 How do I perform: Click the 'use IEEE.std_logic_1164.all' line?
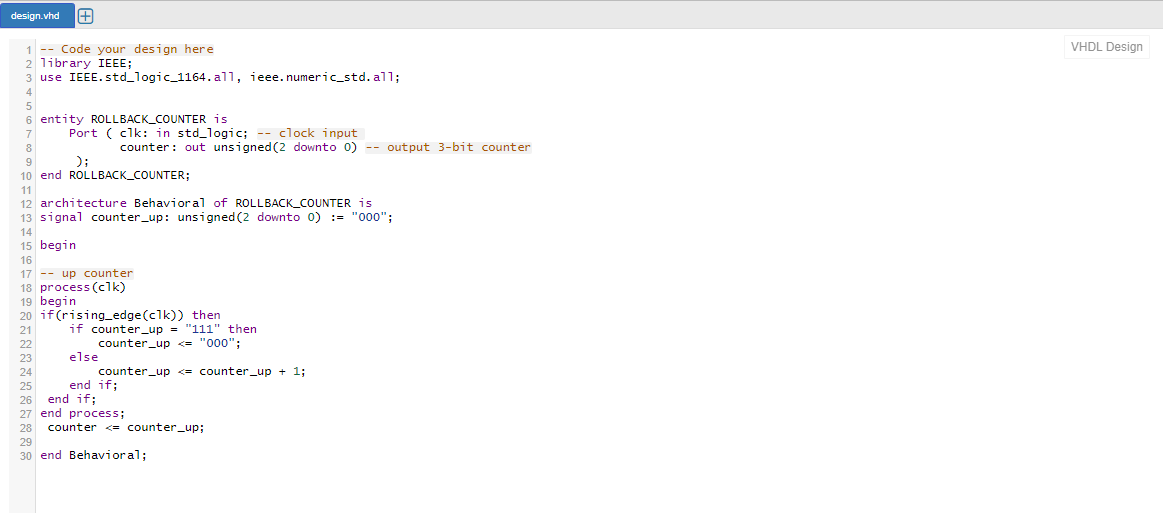coord(220,77)
